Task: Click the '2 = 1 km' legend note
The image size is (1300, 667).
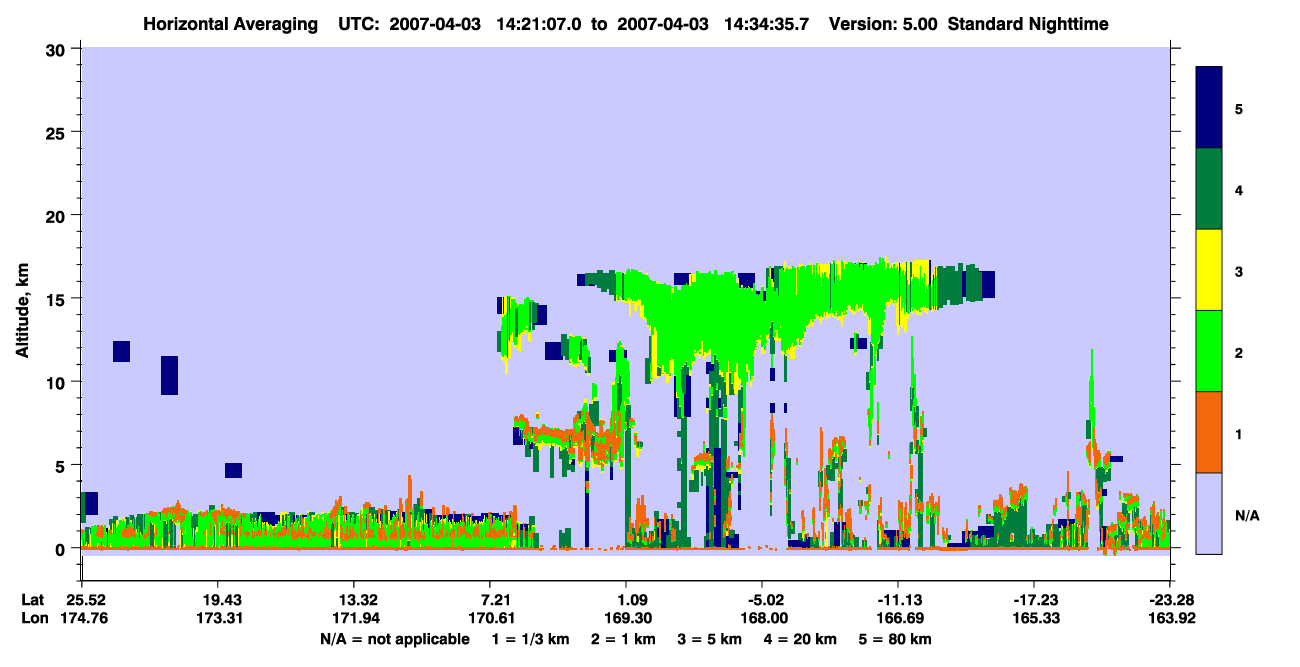Action: (624, 639)
